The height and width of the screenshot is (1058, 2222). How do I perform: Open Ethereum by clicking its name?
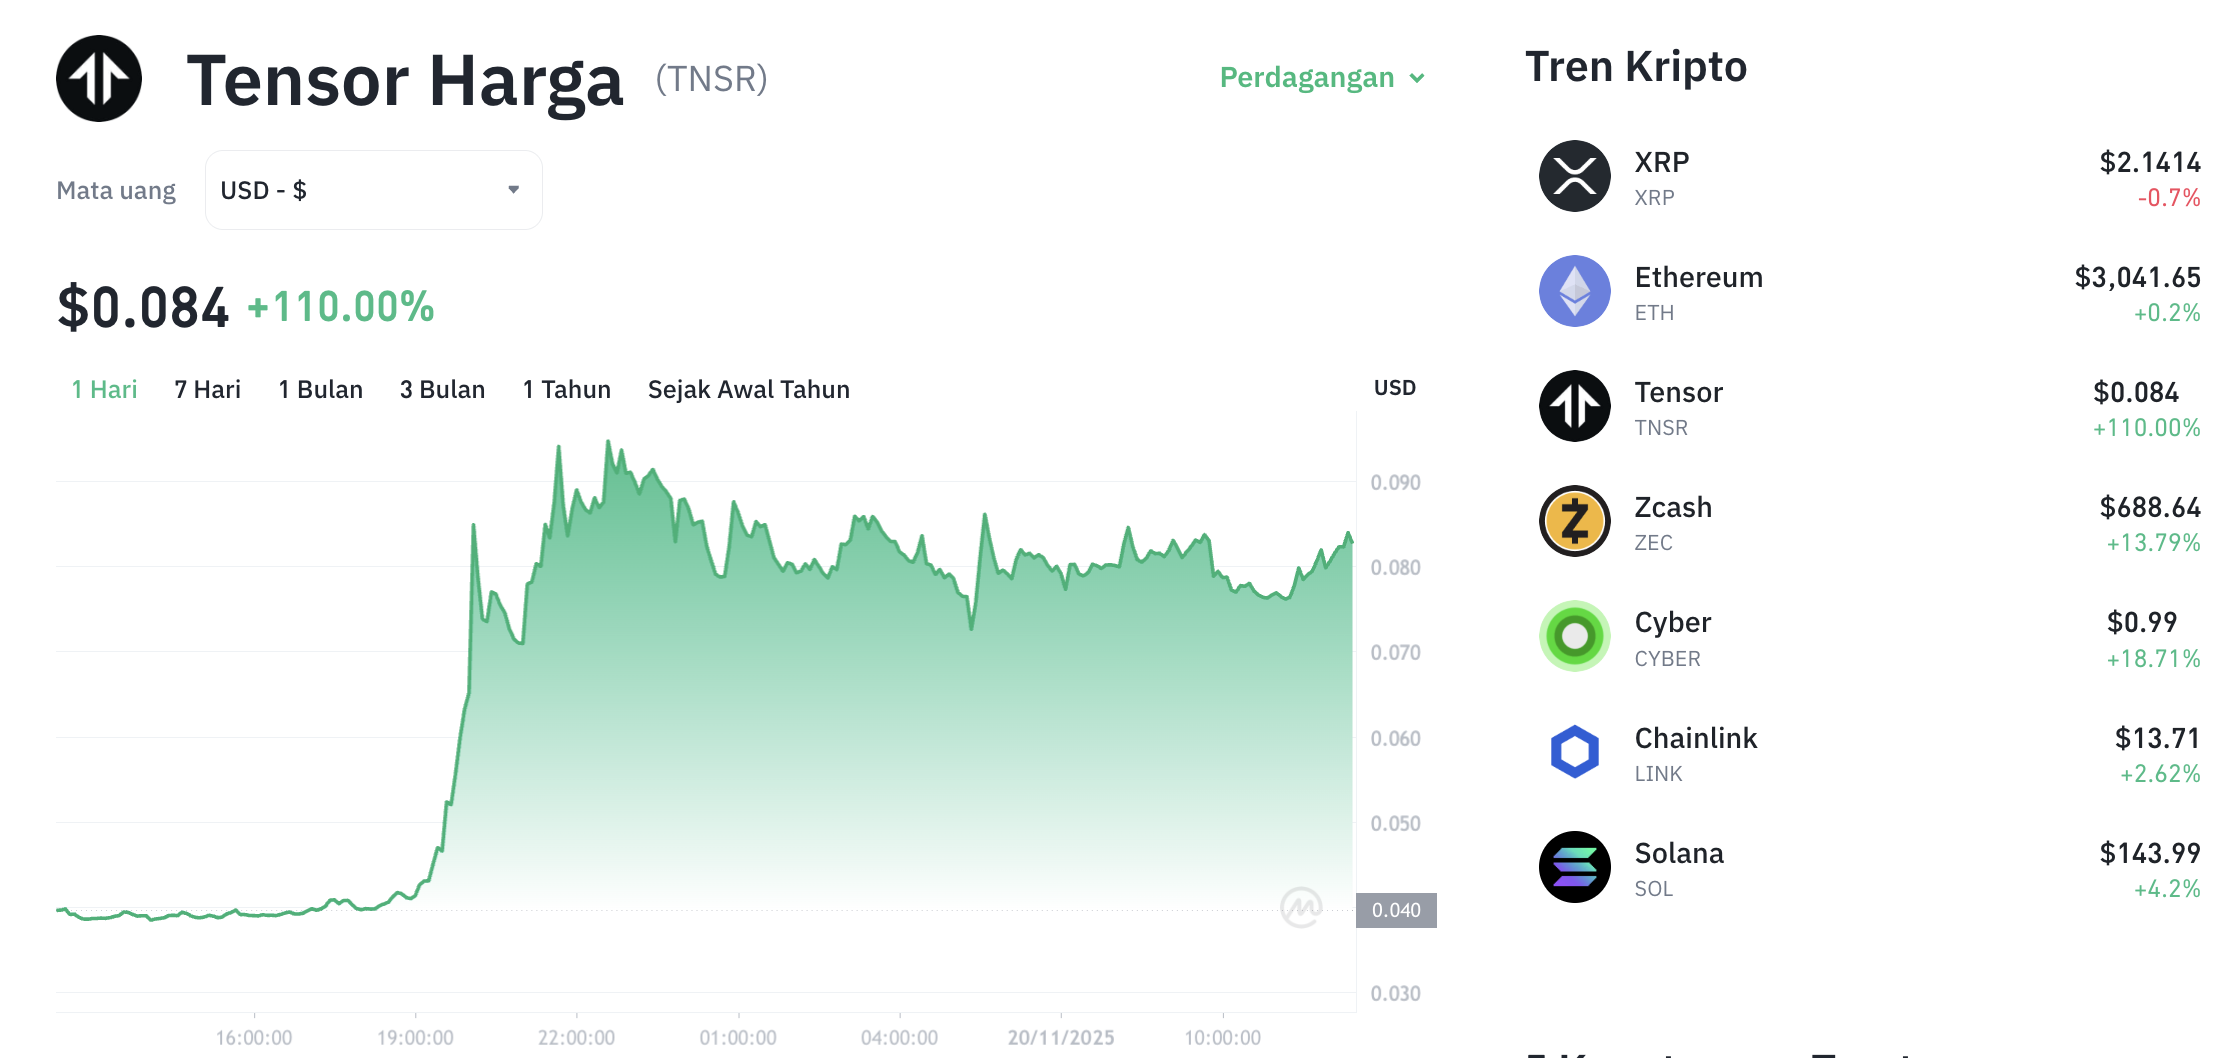tap(1698, 277)
